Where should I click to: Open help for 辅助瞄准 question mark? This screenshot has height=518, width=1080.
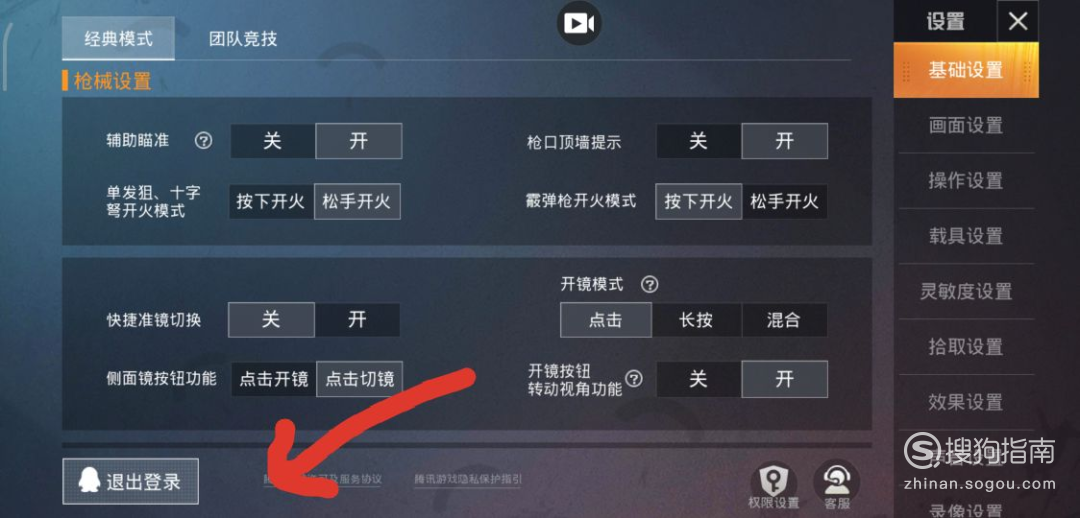[203, 141]
